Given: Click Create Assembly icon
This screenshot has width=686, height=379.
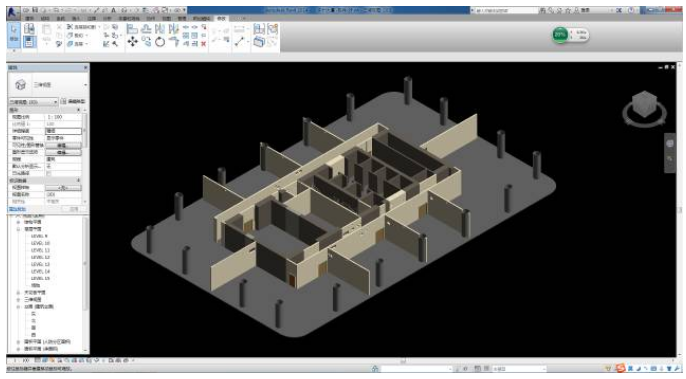Looking at the screenshot, I should tap(259, 29).
